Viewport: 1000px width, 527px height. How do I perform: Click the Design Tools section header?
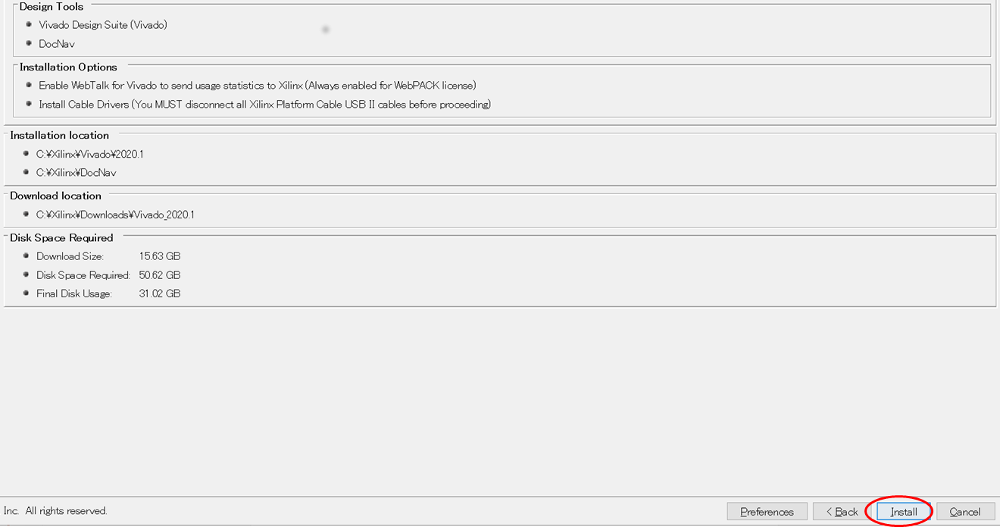[x=52, y=7]
